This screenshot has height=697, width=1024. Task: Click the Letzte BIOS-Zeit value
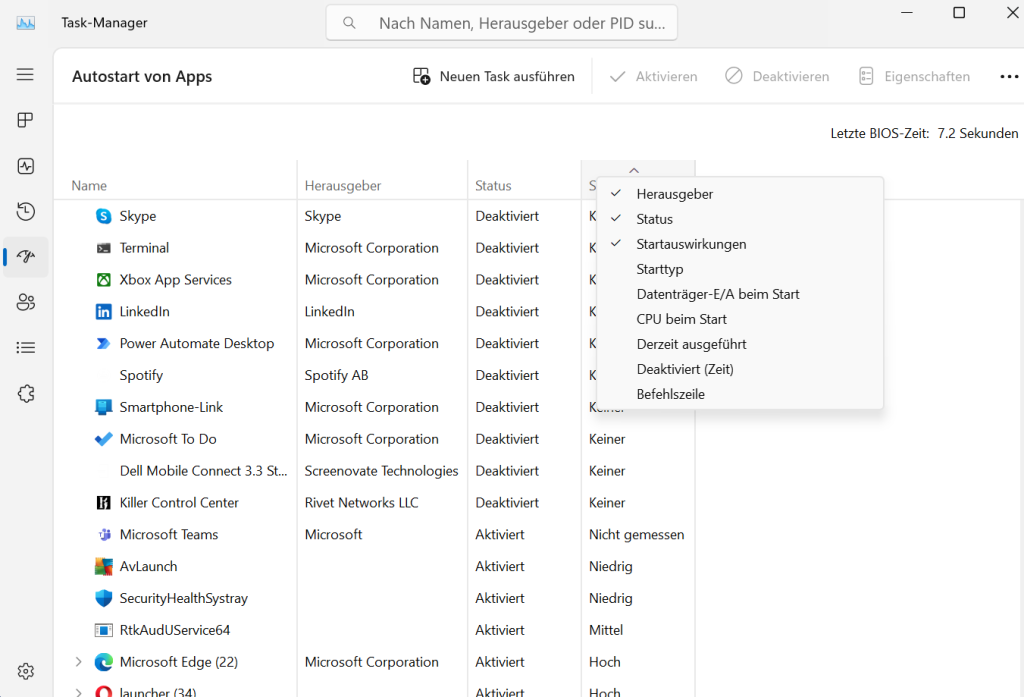click(978, 133)
